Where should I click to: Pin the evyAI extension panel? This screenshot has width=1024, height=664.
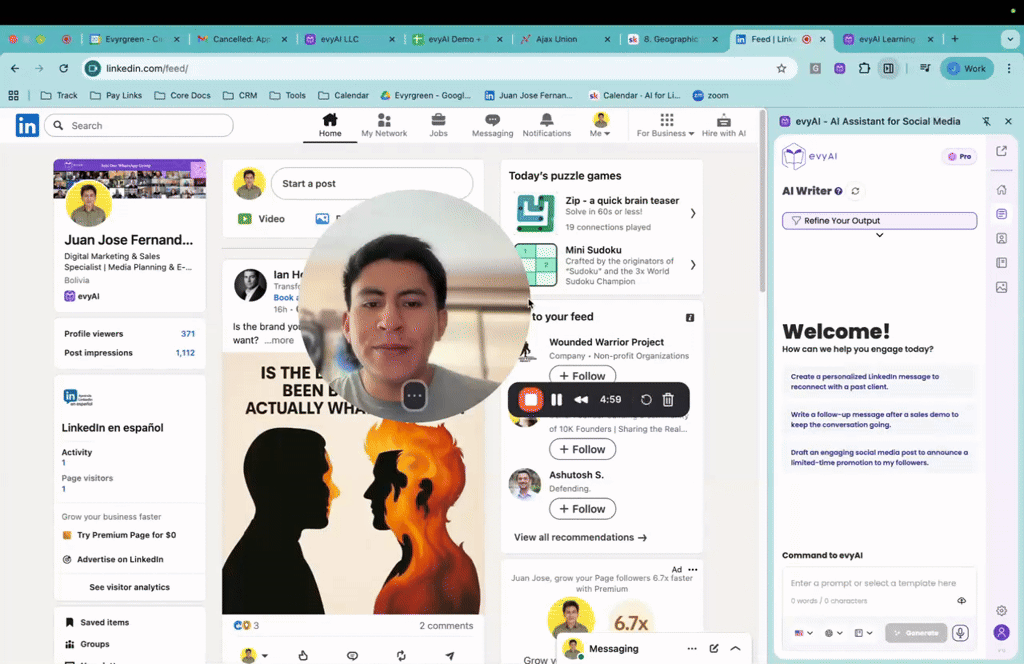[985, 121]
